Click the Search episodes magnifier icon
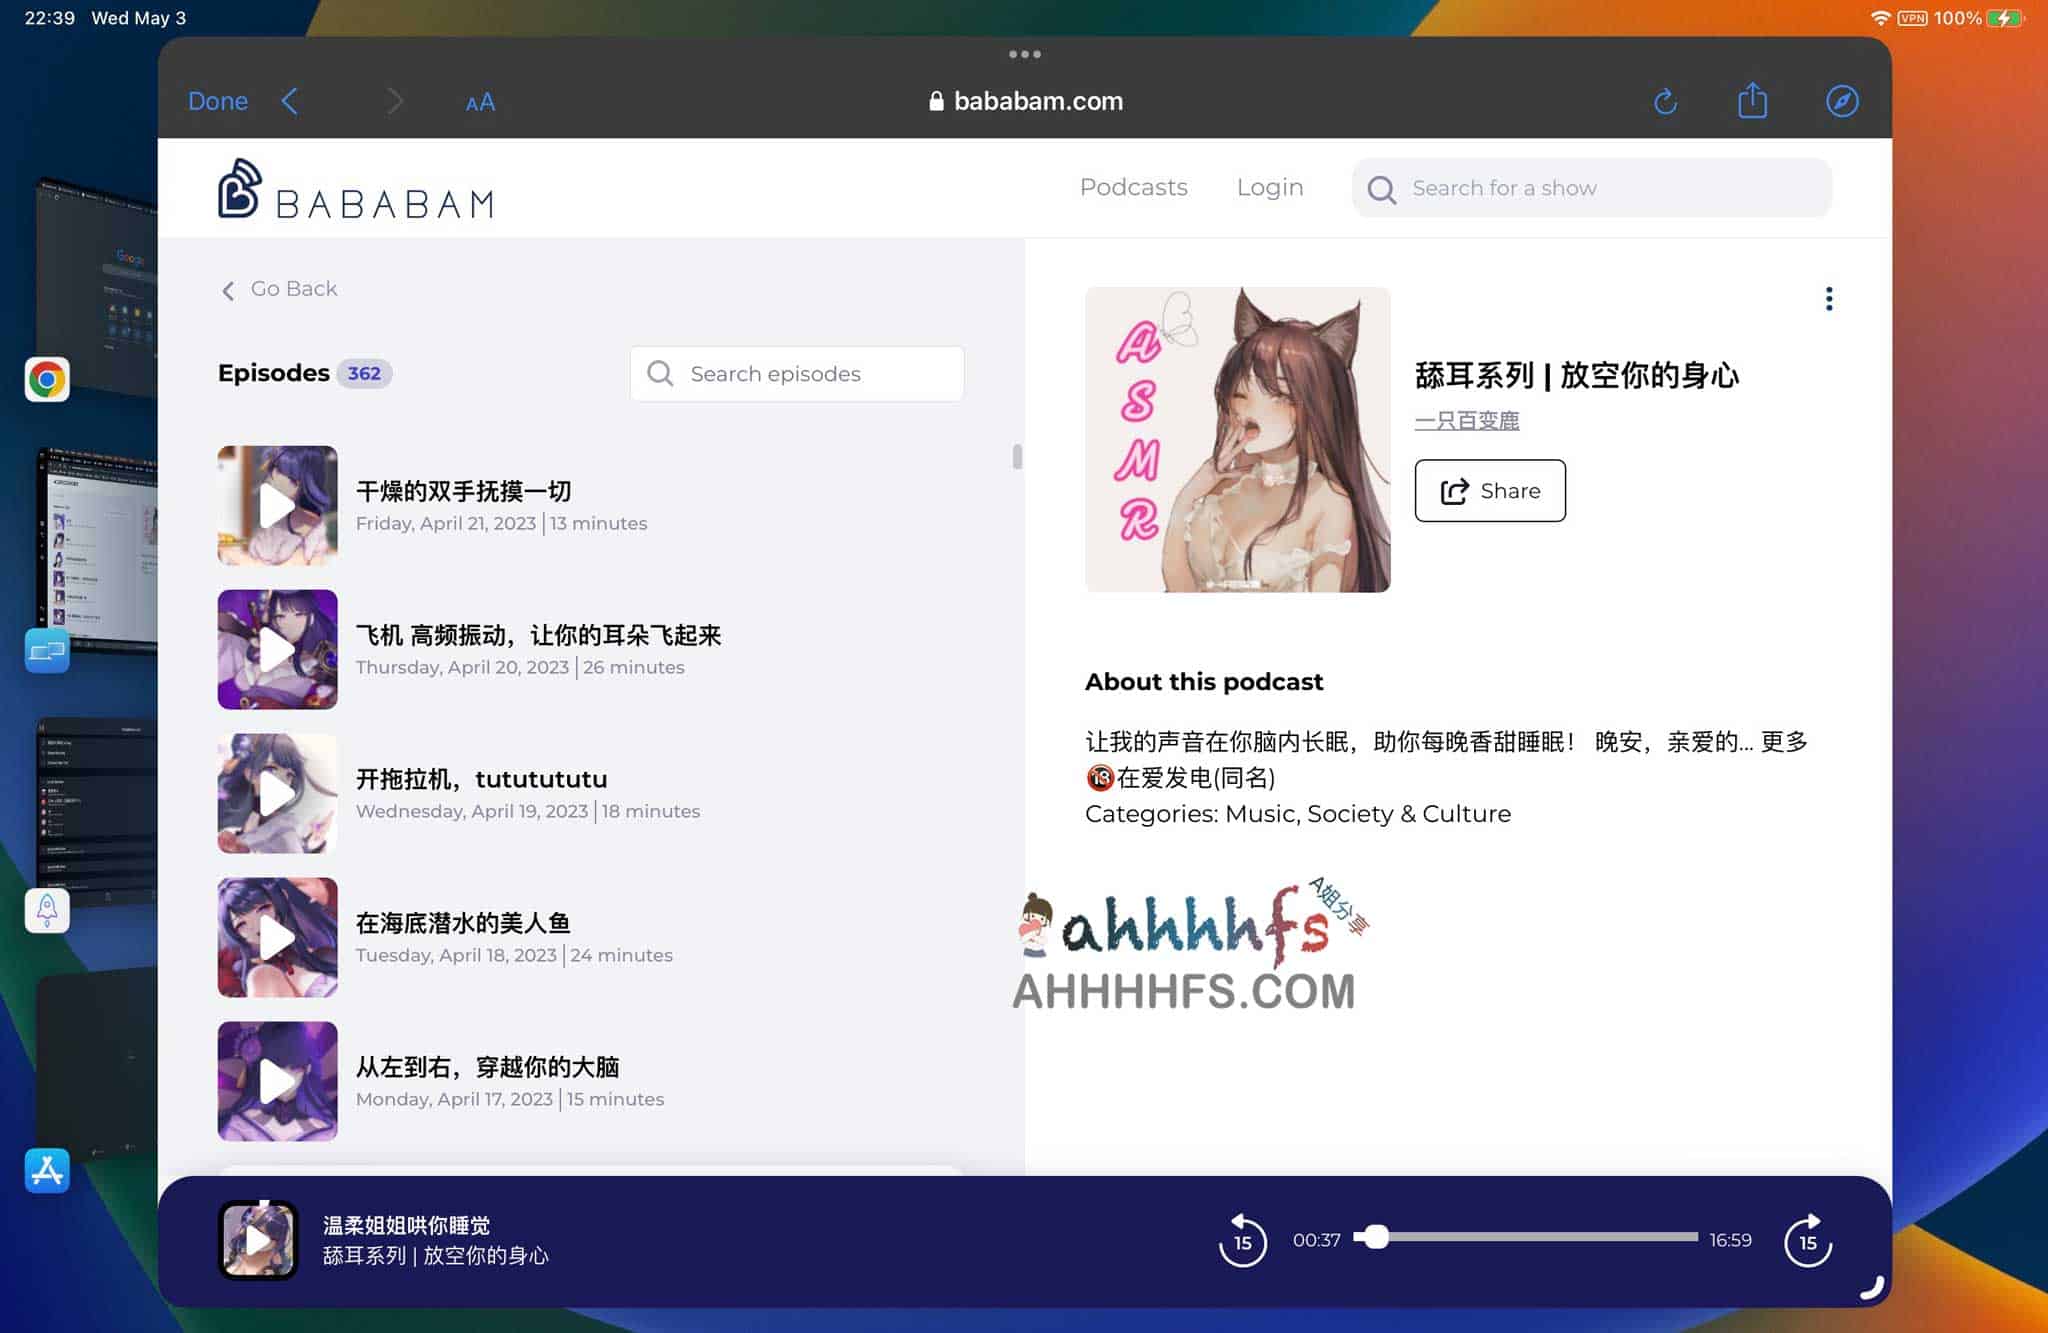Image resolution: width=2048 pixels, height=1333 pixels. click(x=660, y=374)
